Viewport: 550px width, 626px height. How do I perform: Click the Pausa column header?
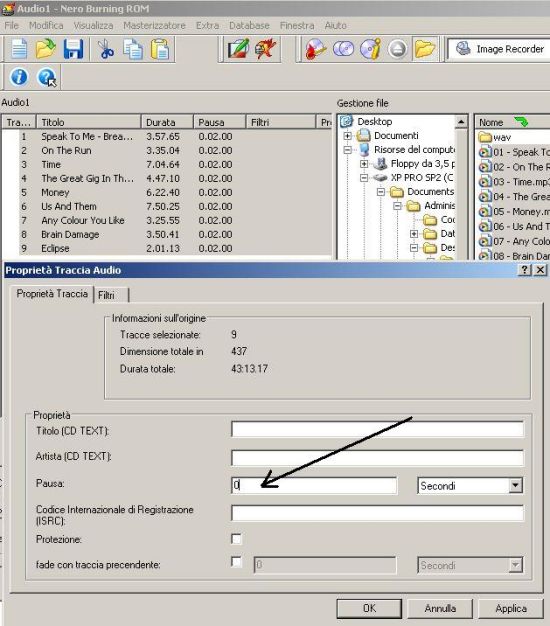pos(219,122)
